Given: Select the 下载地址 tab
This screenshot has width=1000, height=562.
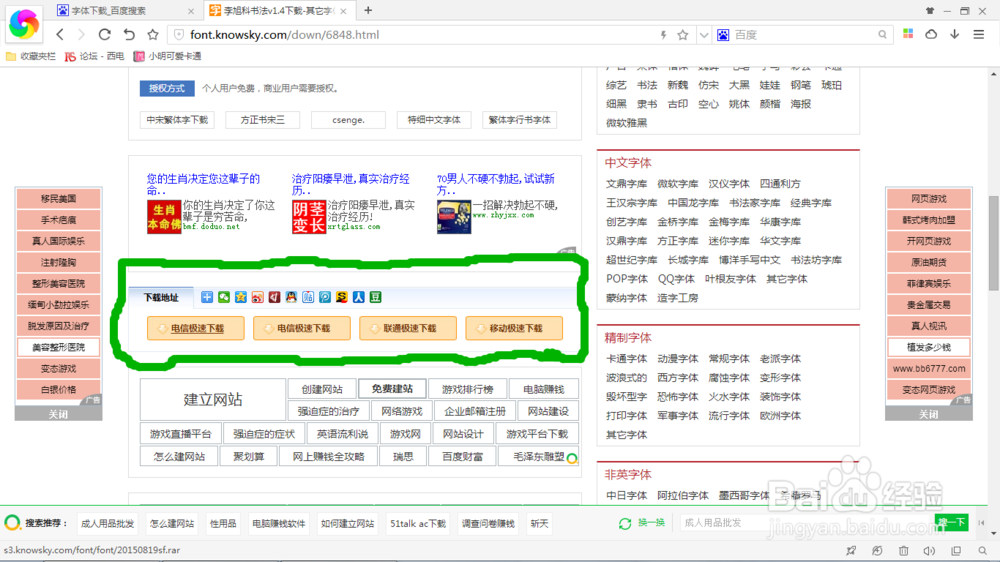Looking at the screenshot, I should pos(161,297).
